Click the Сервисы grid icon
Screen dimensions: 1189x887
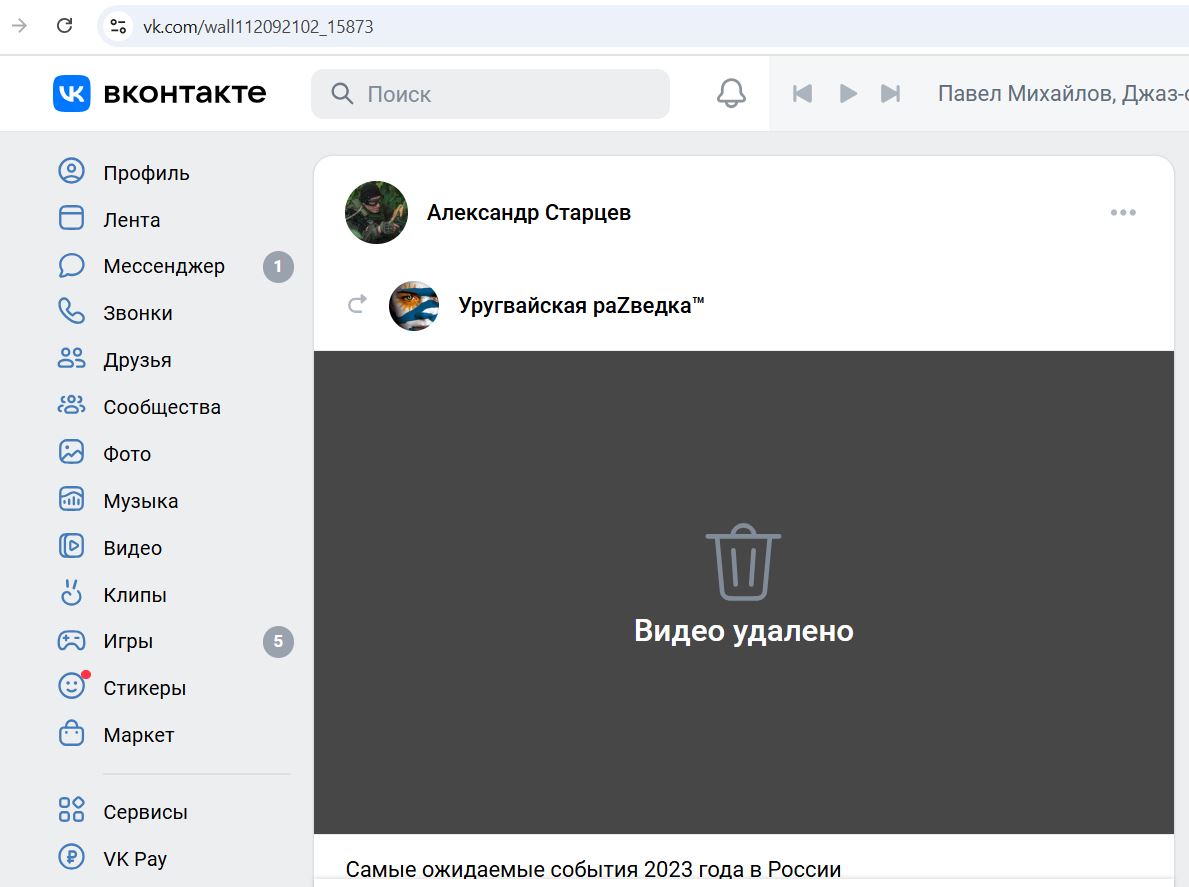pos(71,810)
